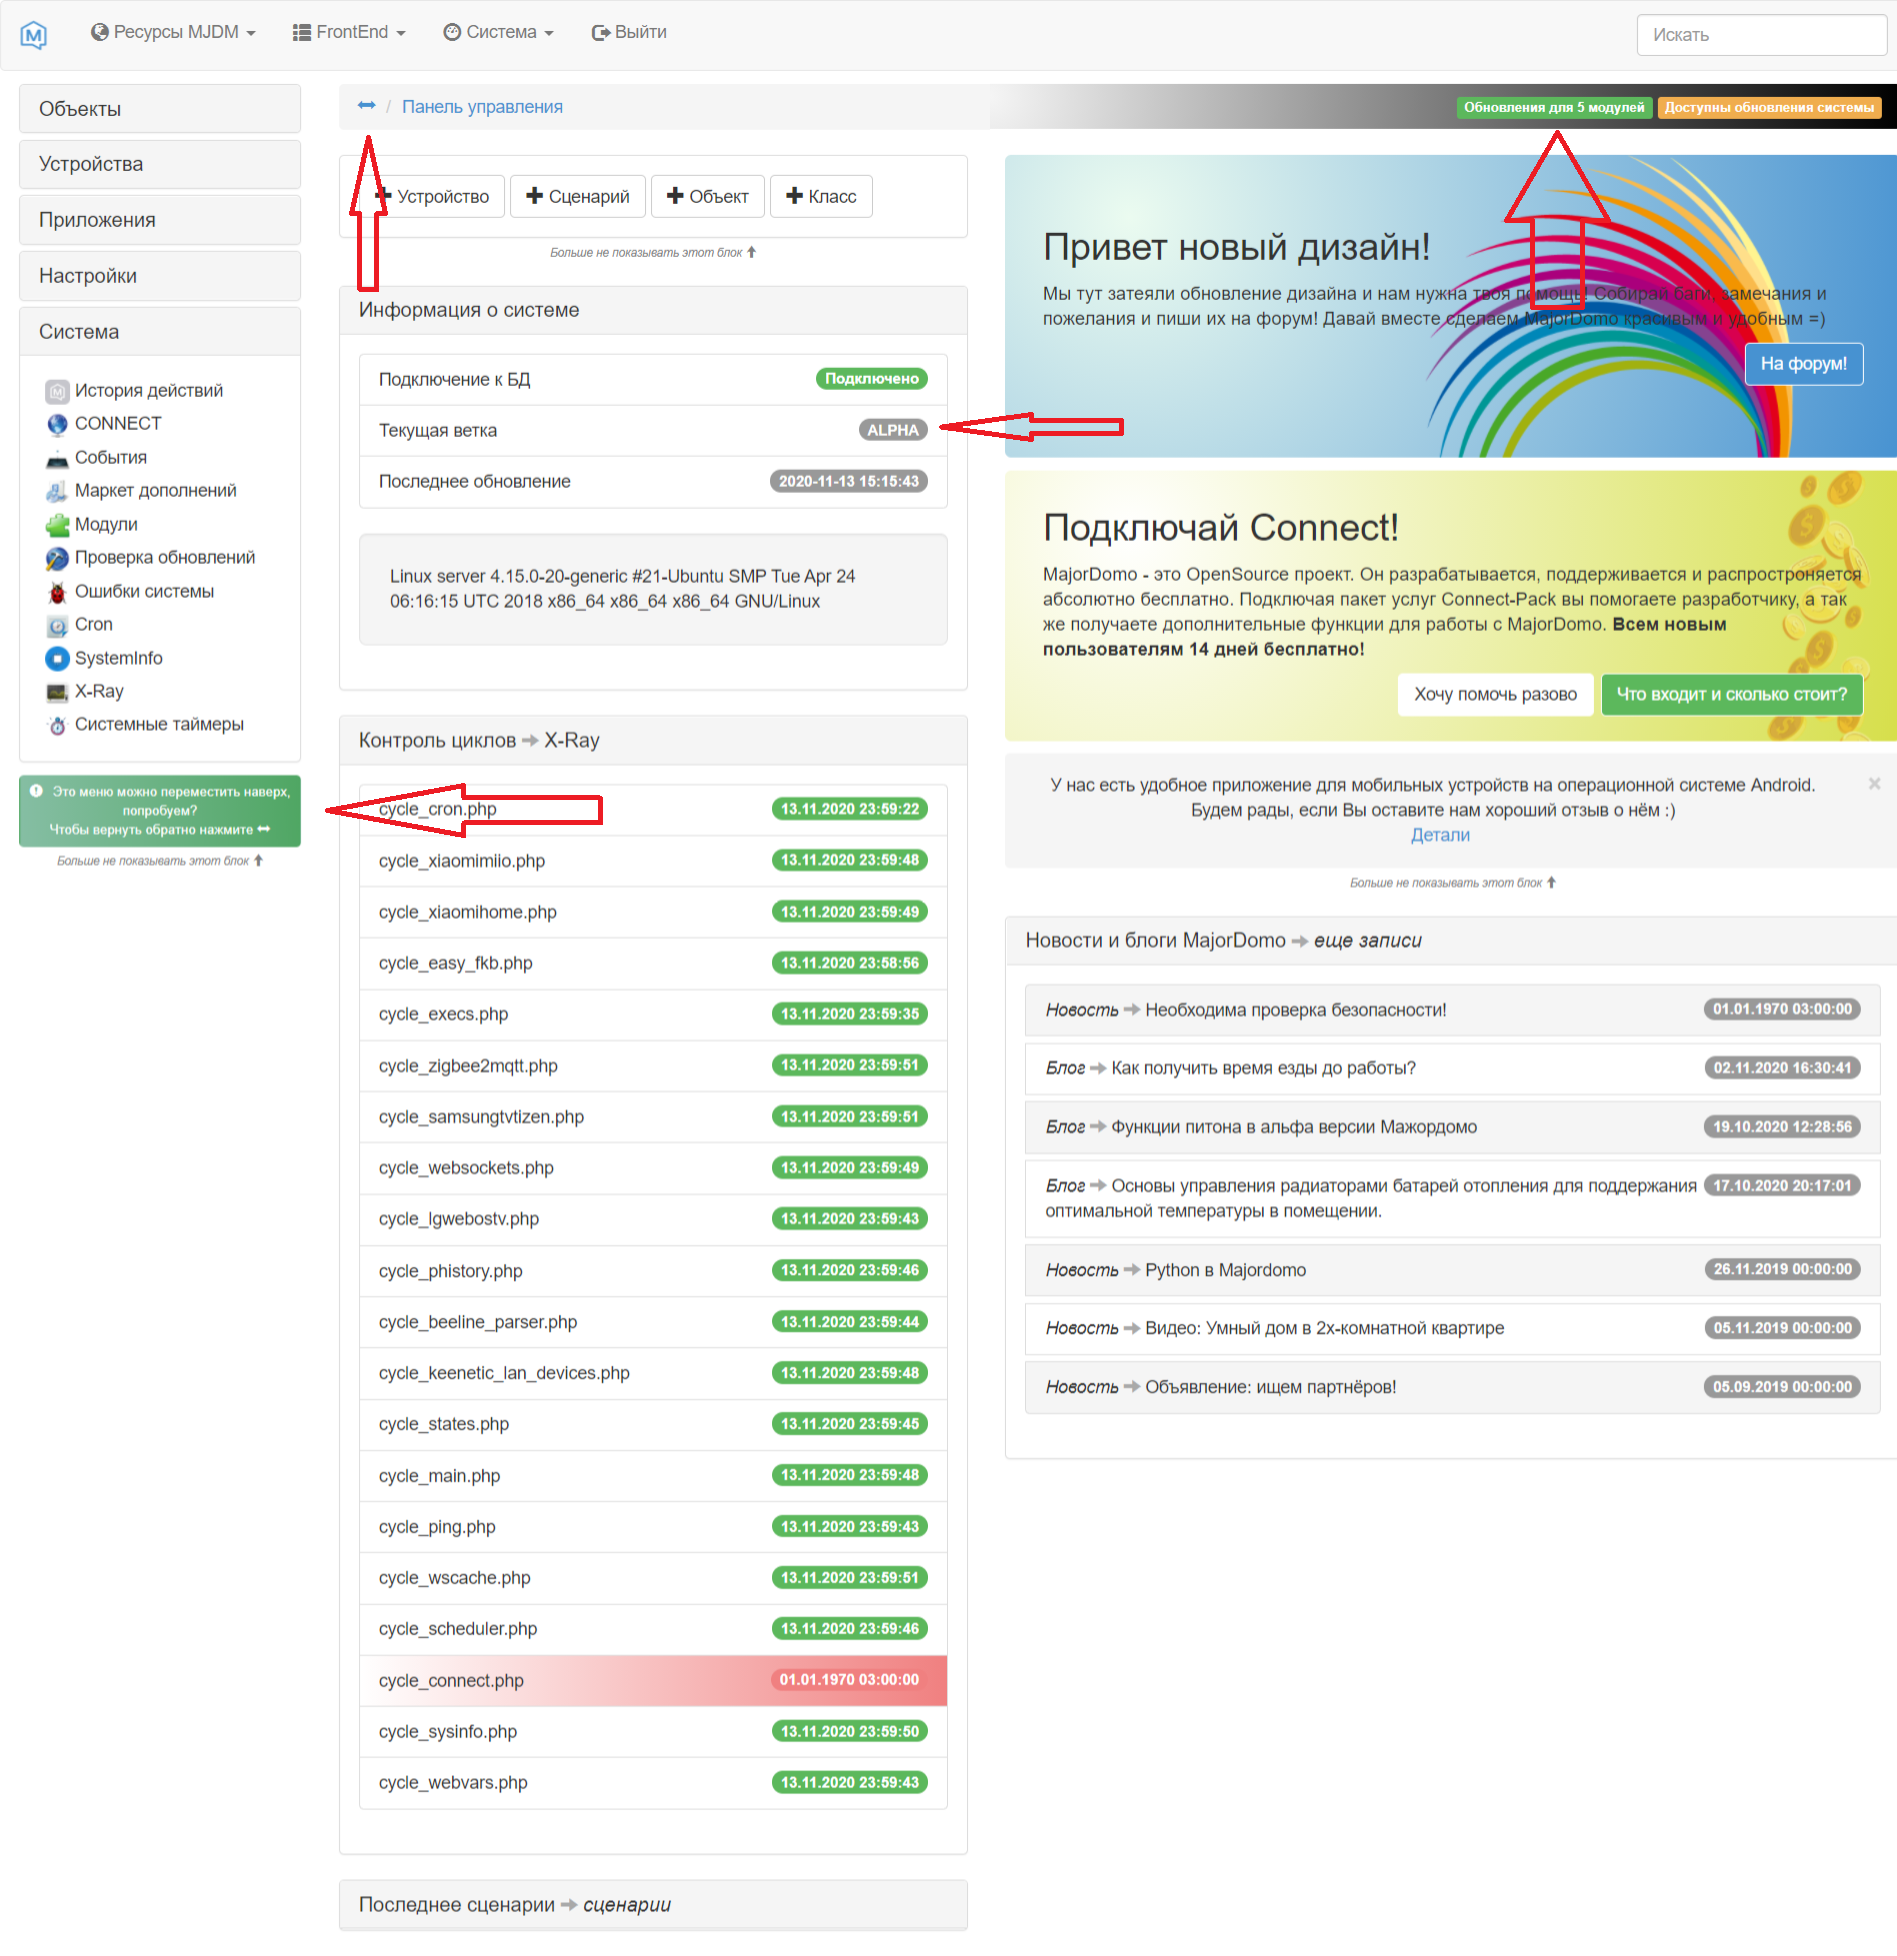This screenshot has width=1897, height=1956.
Task: Open news Python в Majordomo
Action: tap(1225, 1270)
